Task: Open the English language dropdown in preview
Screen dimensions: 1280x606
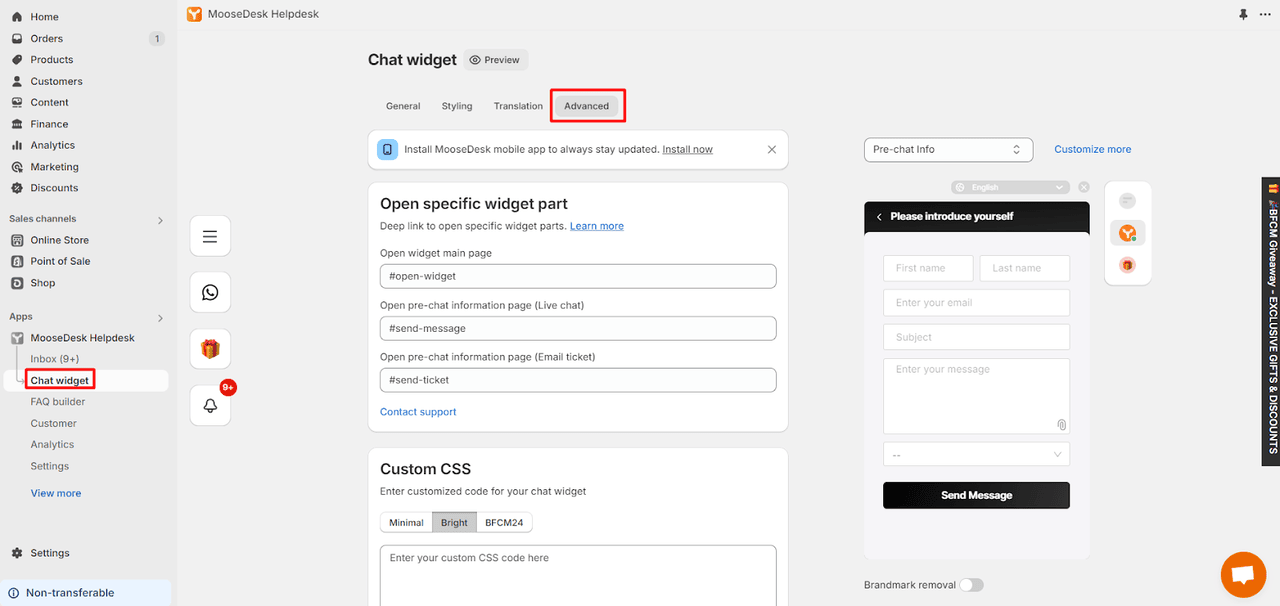Action: [1010, 186]
